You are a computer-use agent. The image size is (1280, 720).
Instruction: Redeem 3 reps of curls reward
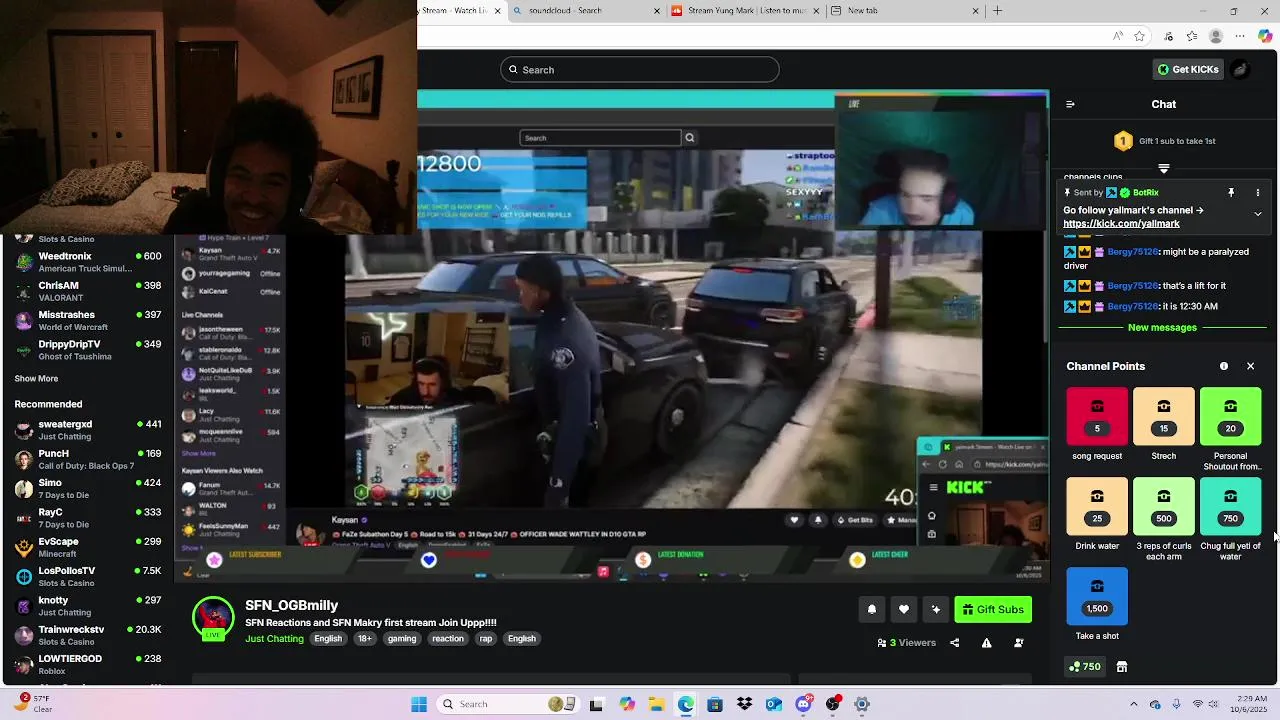coord(1164,506)
